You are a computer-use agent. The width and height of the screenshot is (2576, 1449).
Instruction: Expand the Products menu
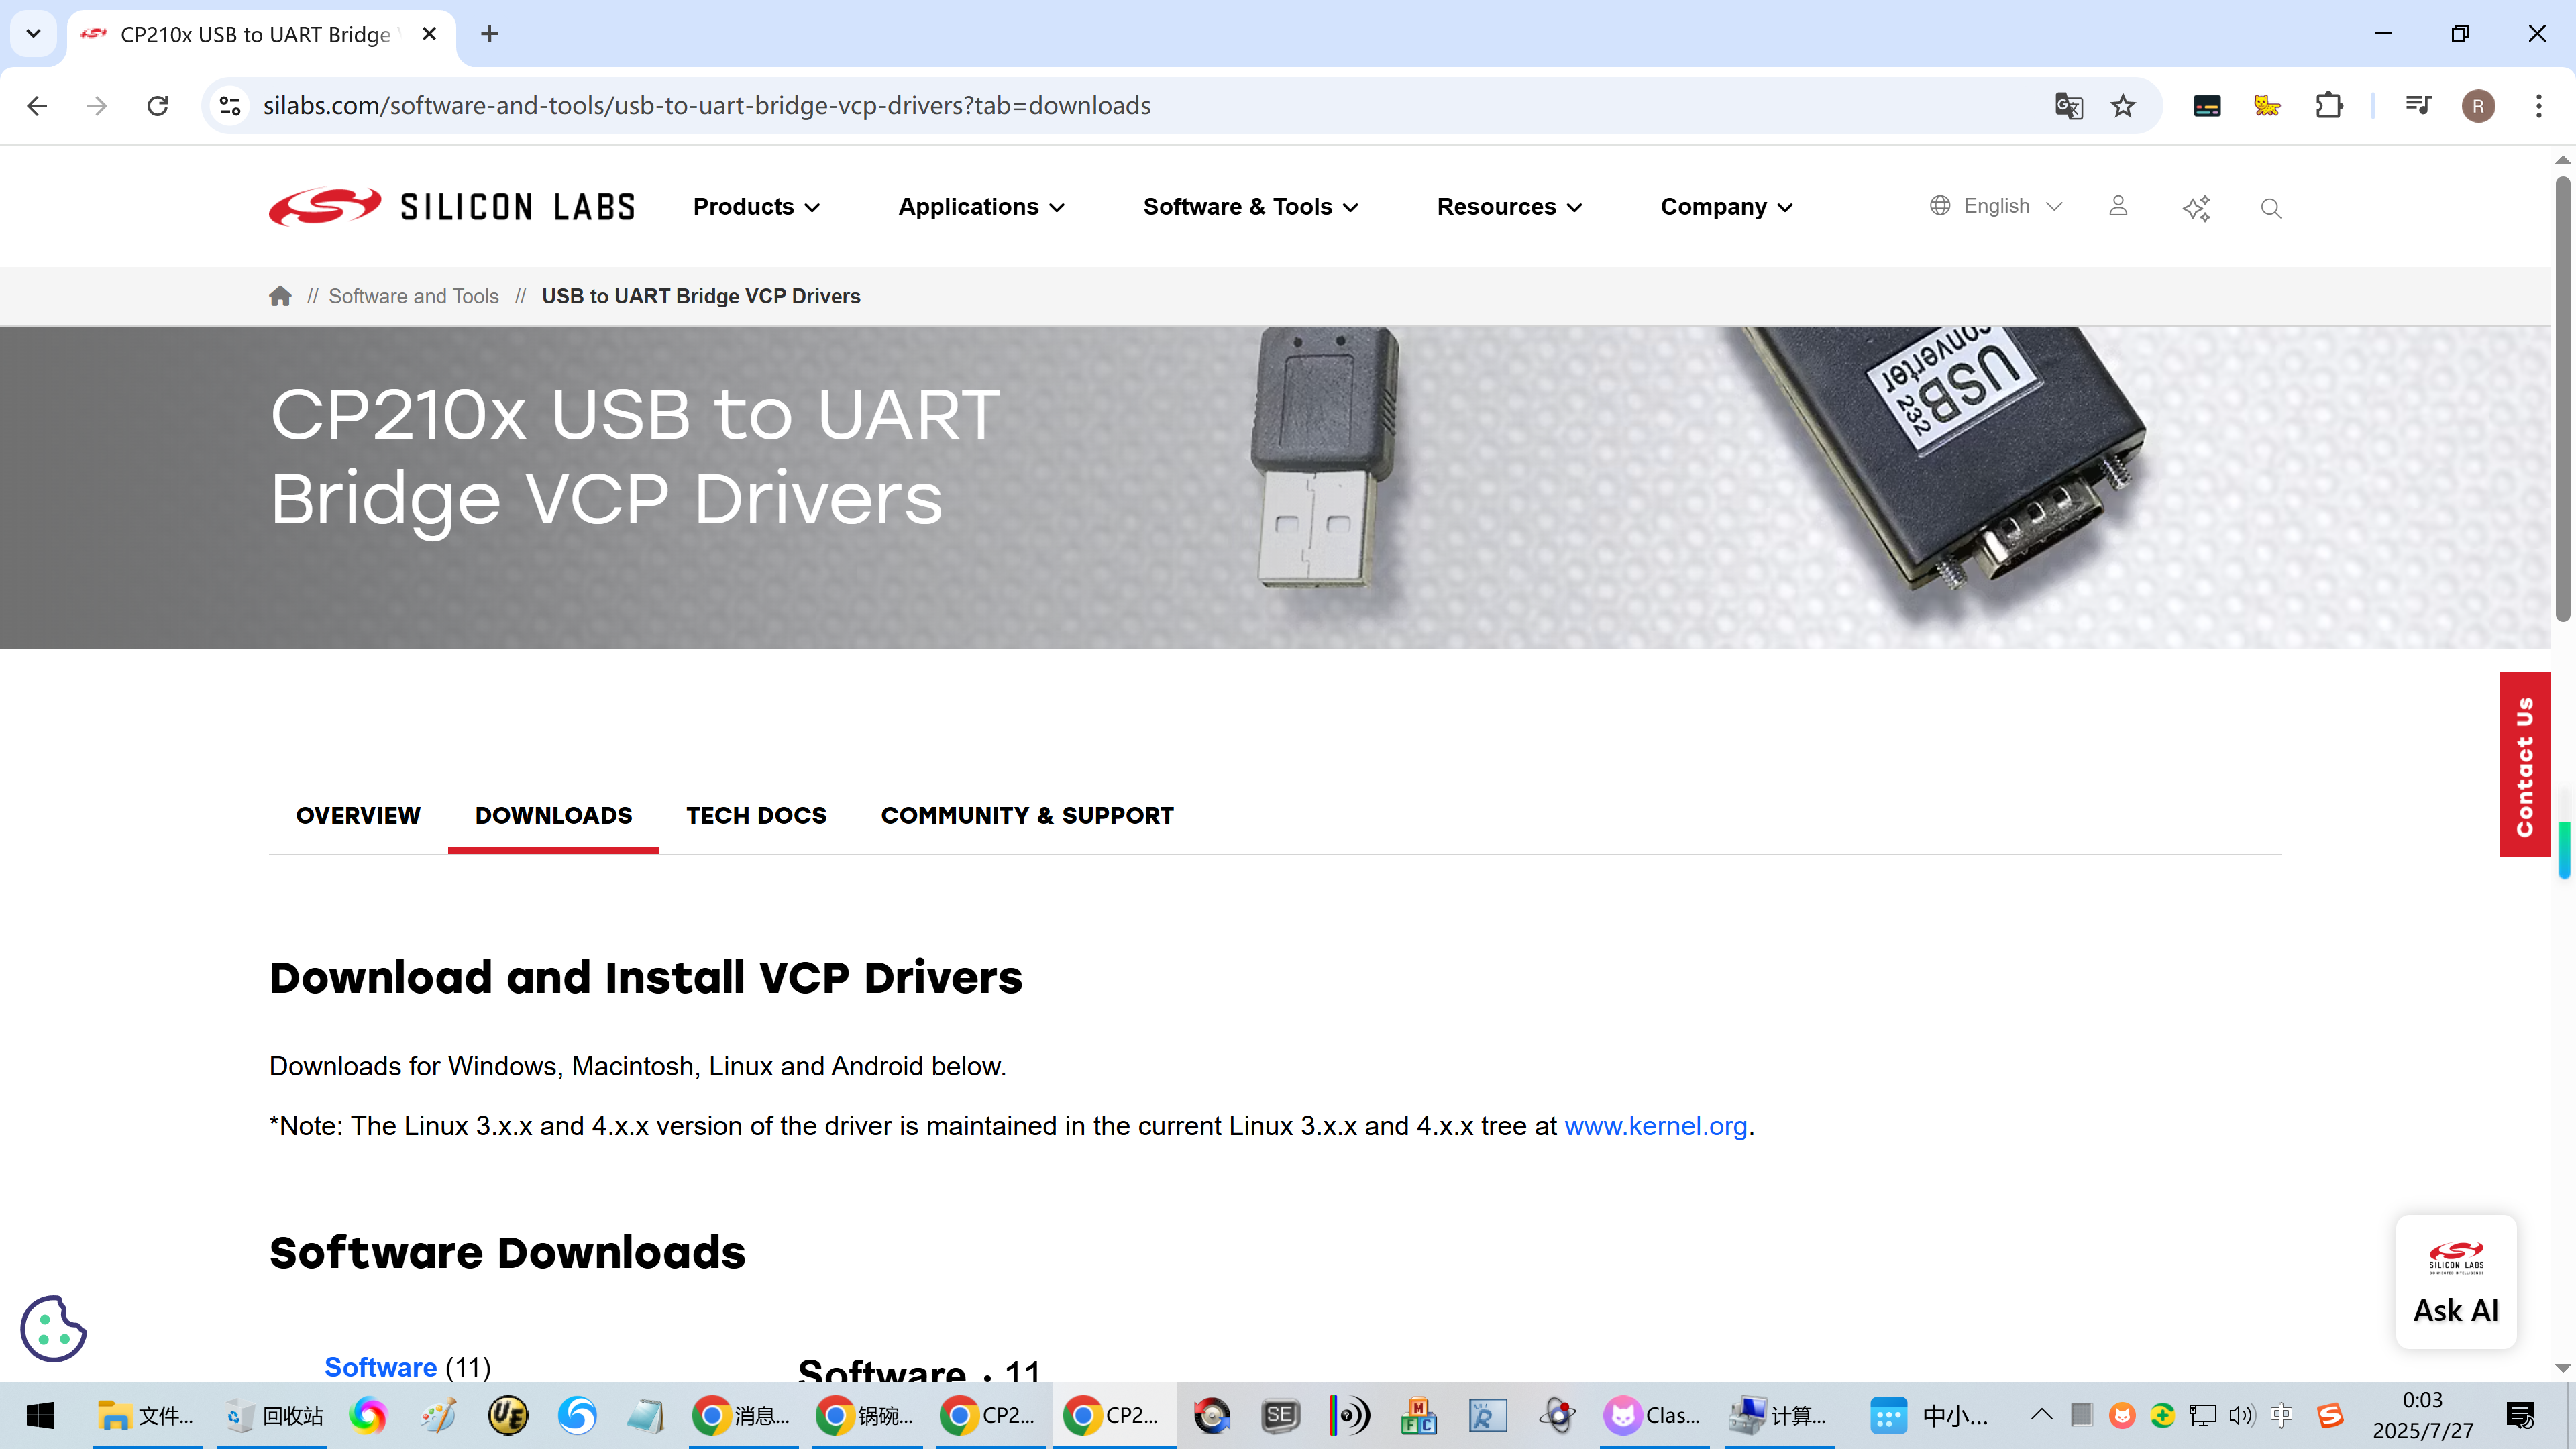pos(756,207)
